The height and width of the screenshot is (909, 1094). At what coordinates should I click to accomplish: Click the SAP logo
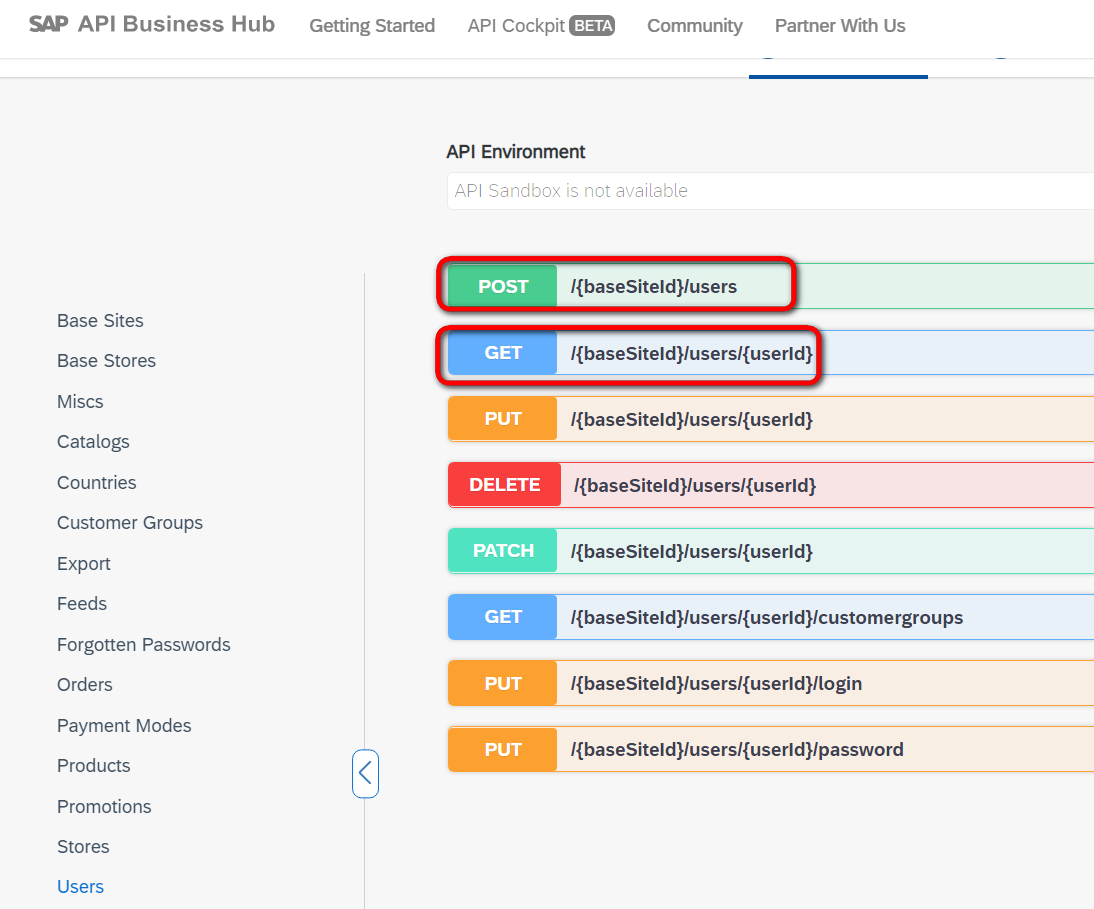click(48, 24)
